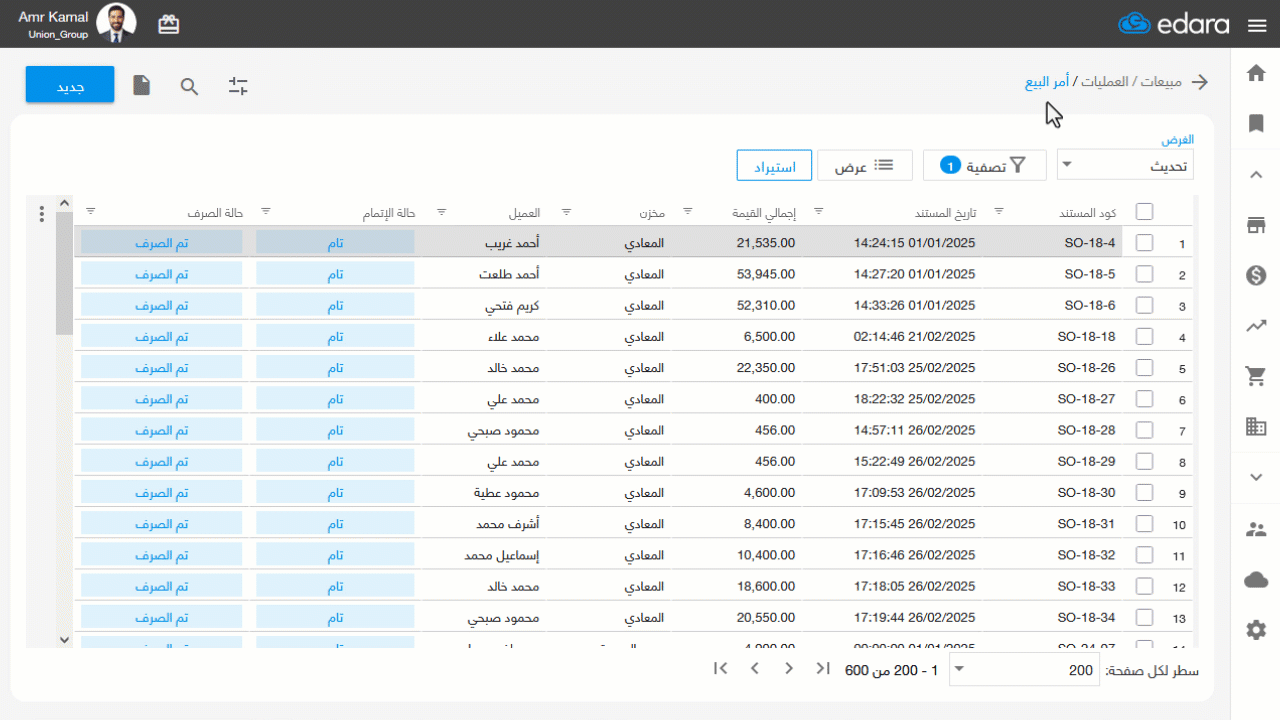This screenshot has height=720, width=1280.
Task: Open the settings gear sidebar icon
Action: pyautogui.click(x=1257, y=630)
